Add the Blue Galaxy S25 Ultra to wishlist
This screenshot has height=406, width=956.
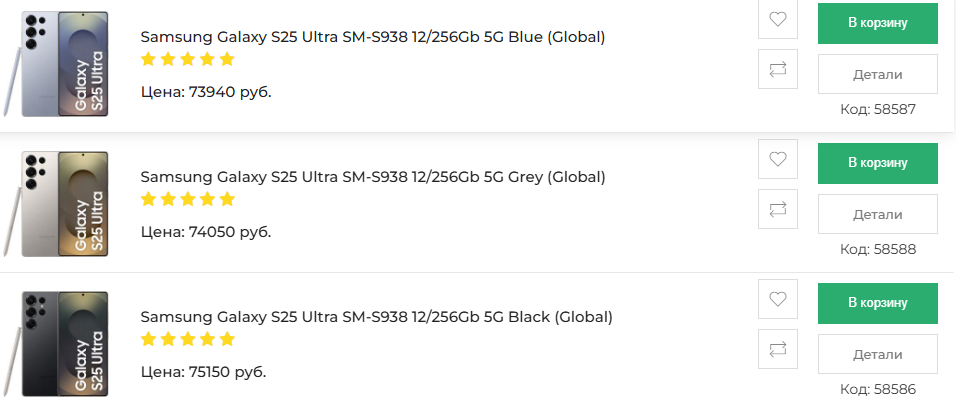(x=778, y=19)
